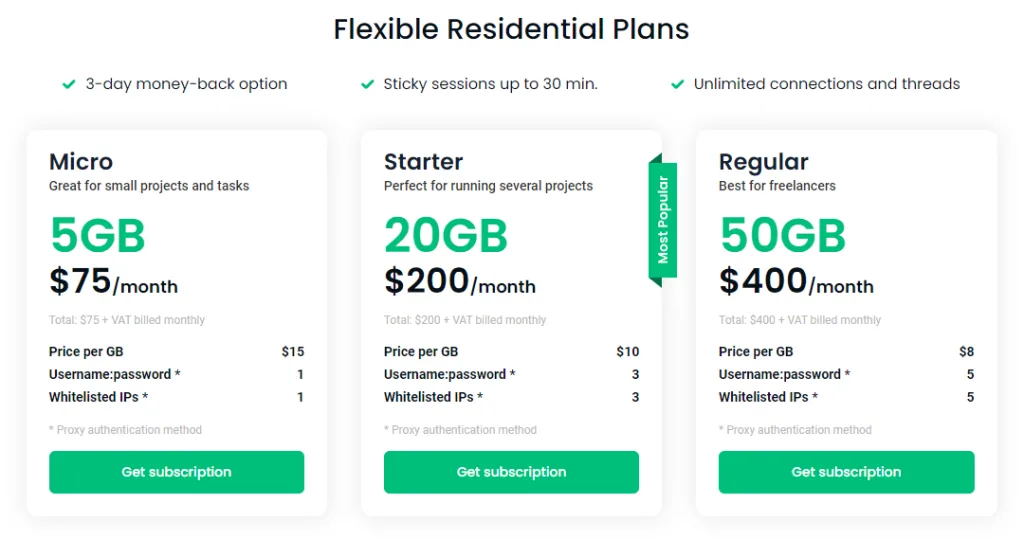Image resolution: width=1024 pixels, height=540 pixels.
Task: Click the 20GB data amount
Action: [445, 236]
